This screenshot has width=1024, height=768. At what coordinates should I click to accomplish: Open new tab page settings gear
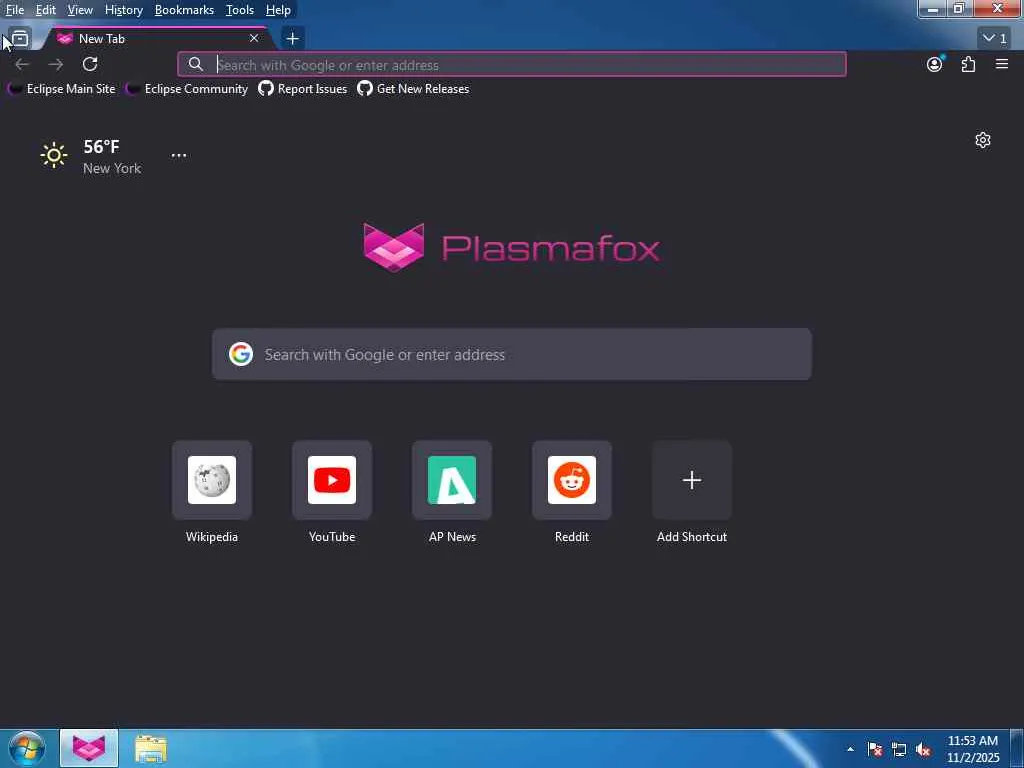tap(983, 140)
